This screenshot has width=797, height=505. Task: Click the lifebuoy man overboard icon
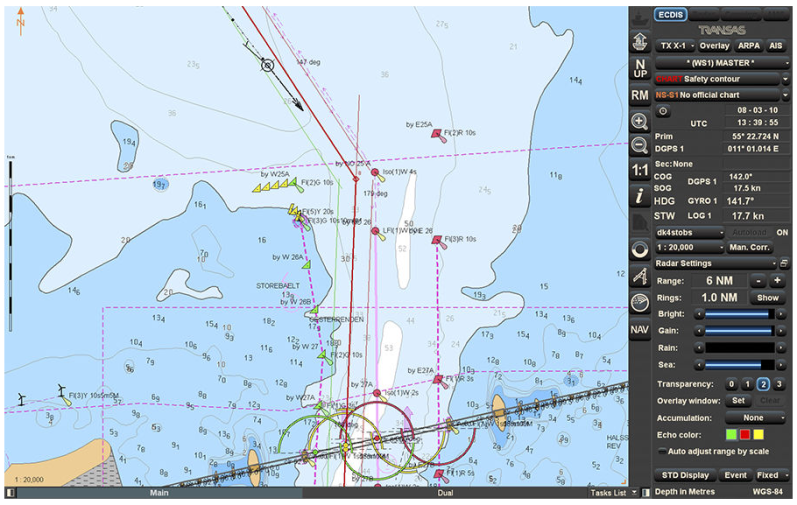coord(640,249)
